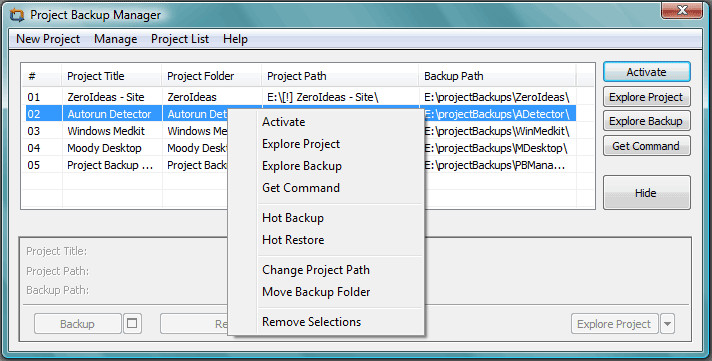Image resolution: width=712 pixels, height=361 pixels.
Task: Expand the arrow next to Explore Project
Action: (x=667, y=324)
